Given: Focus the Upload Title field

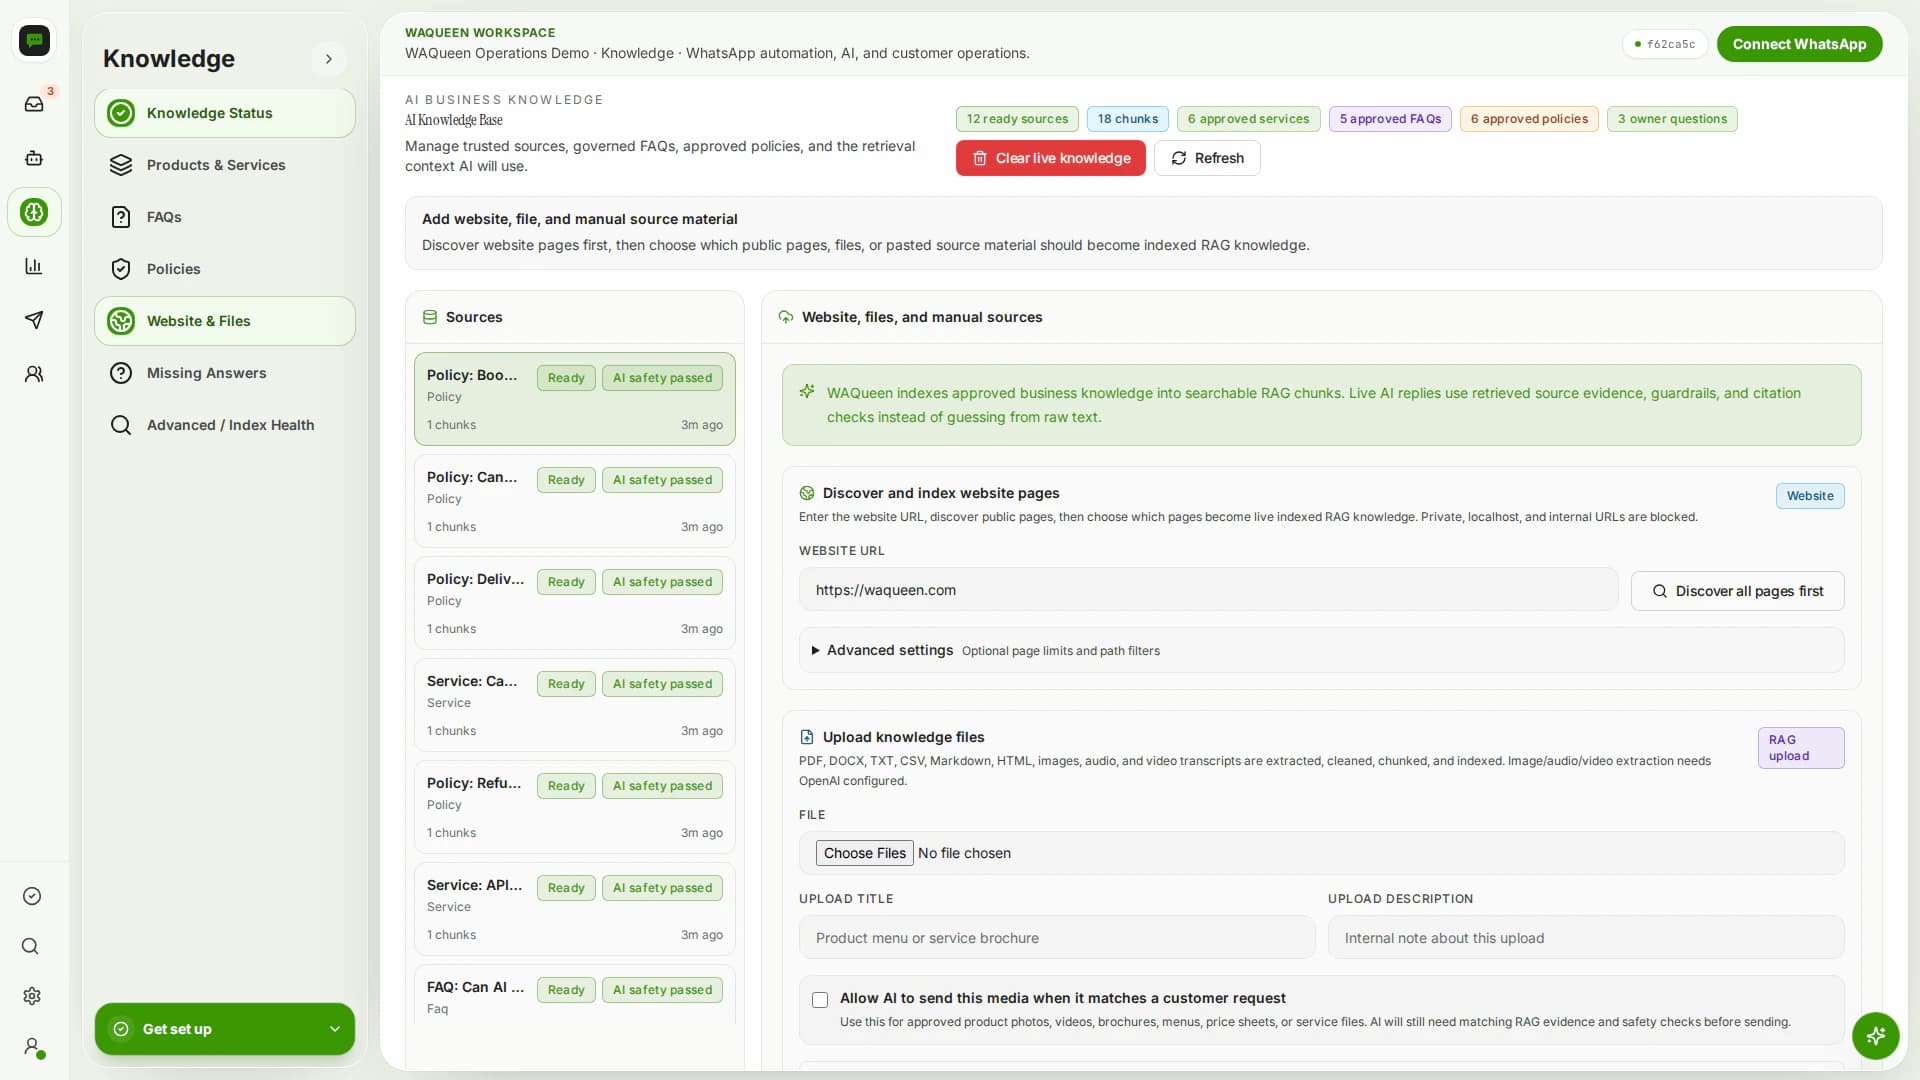Looking at the screenshot, I should [x=1056, y=938].
